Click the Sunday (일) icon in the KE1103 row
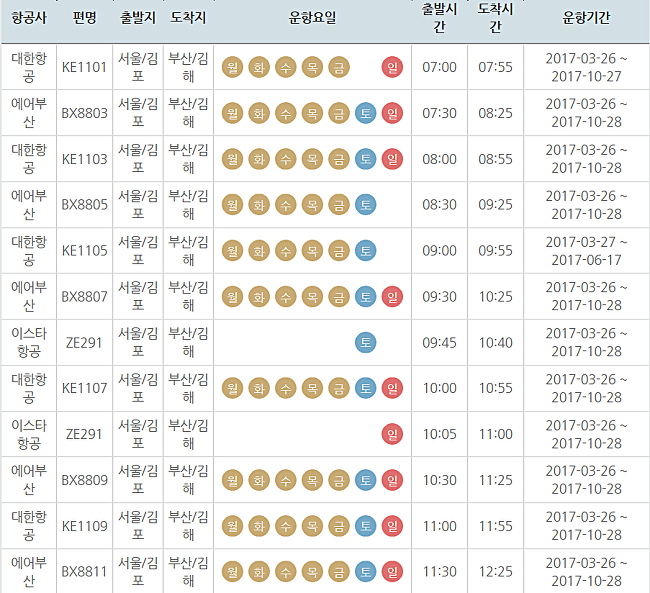The image size is (650, 593). click(x=392, y=159)
